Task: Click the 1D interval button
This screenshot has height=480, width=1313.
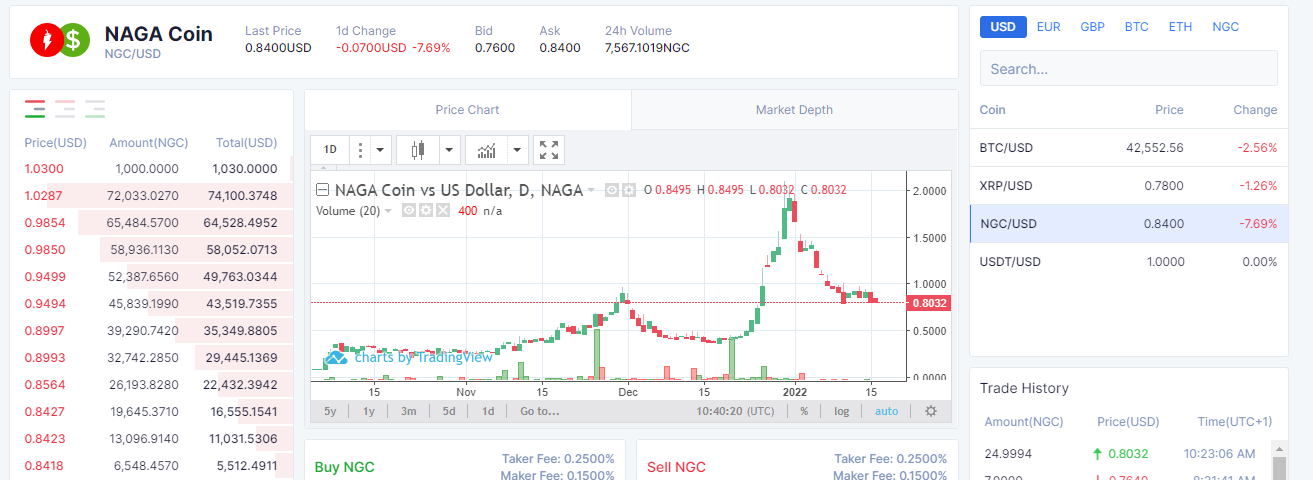Action: (x=330, y=150)
